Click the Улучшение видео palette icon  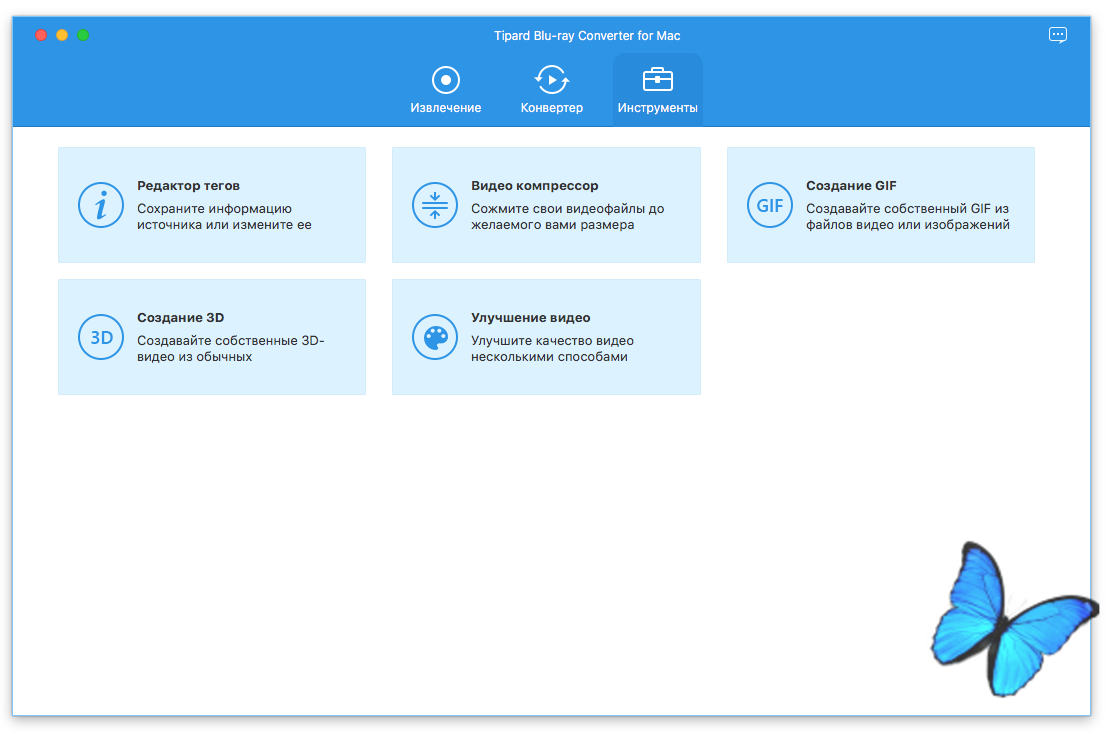point(434,337)
